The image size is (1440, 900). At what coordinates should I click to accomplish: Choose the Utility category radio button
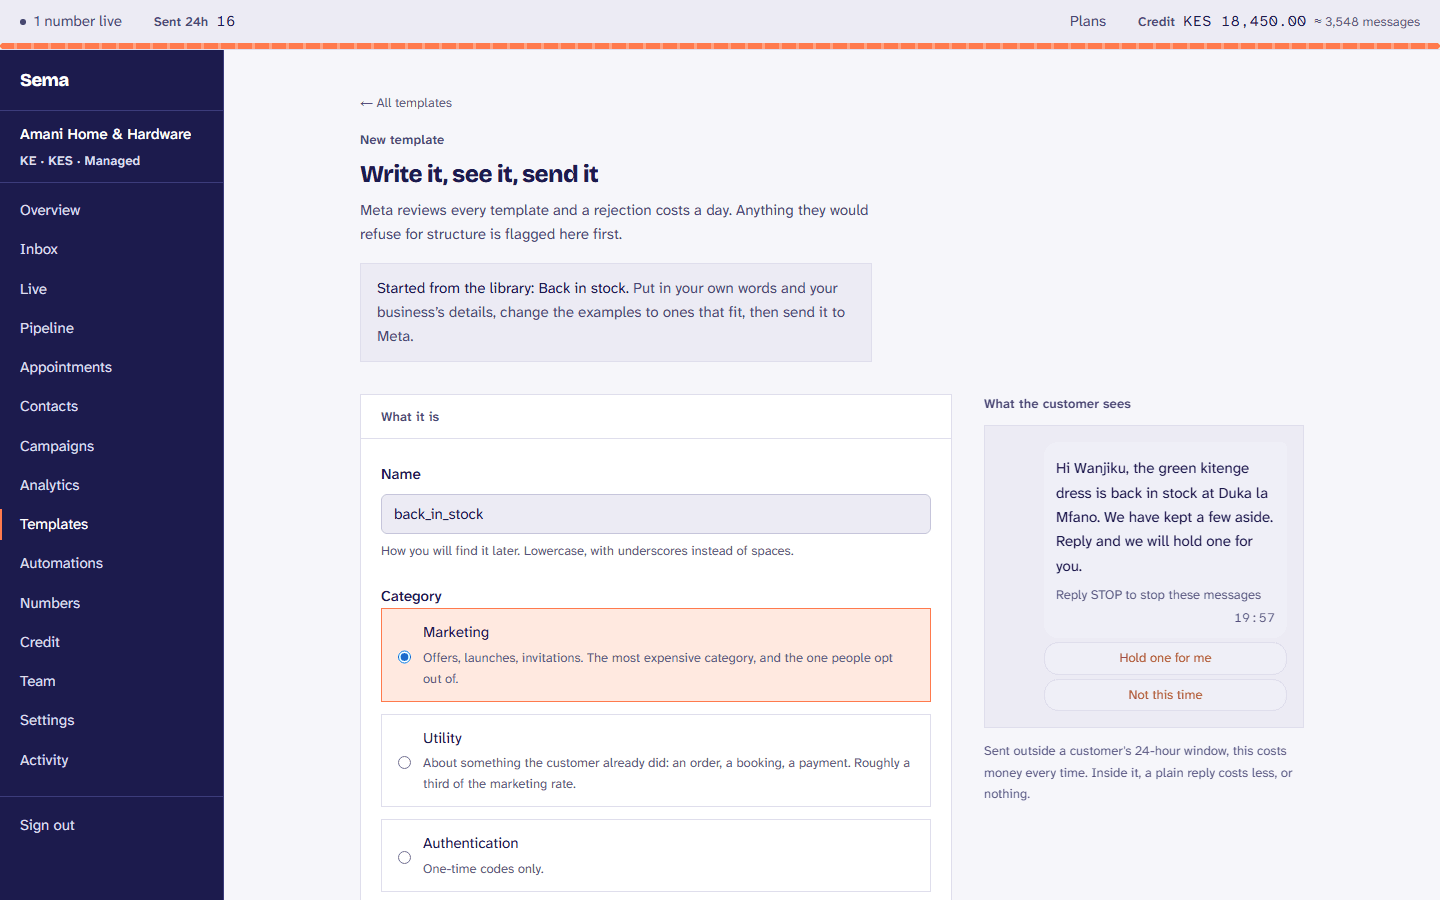[404, 762]
